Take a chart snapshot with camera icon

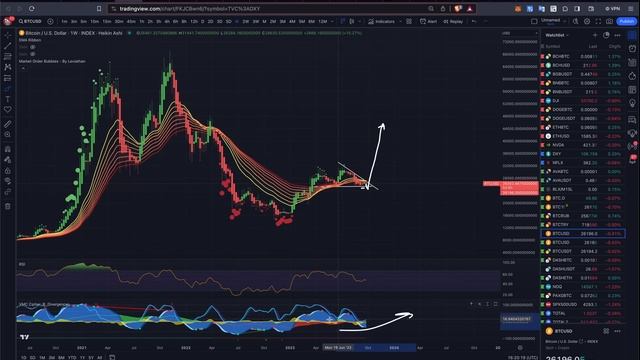[609, 21]
